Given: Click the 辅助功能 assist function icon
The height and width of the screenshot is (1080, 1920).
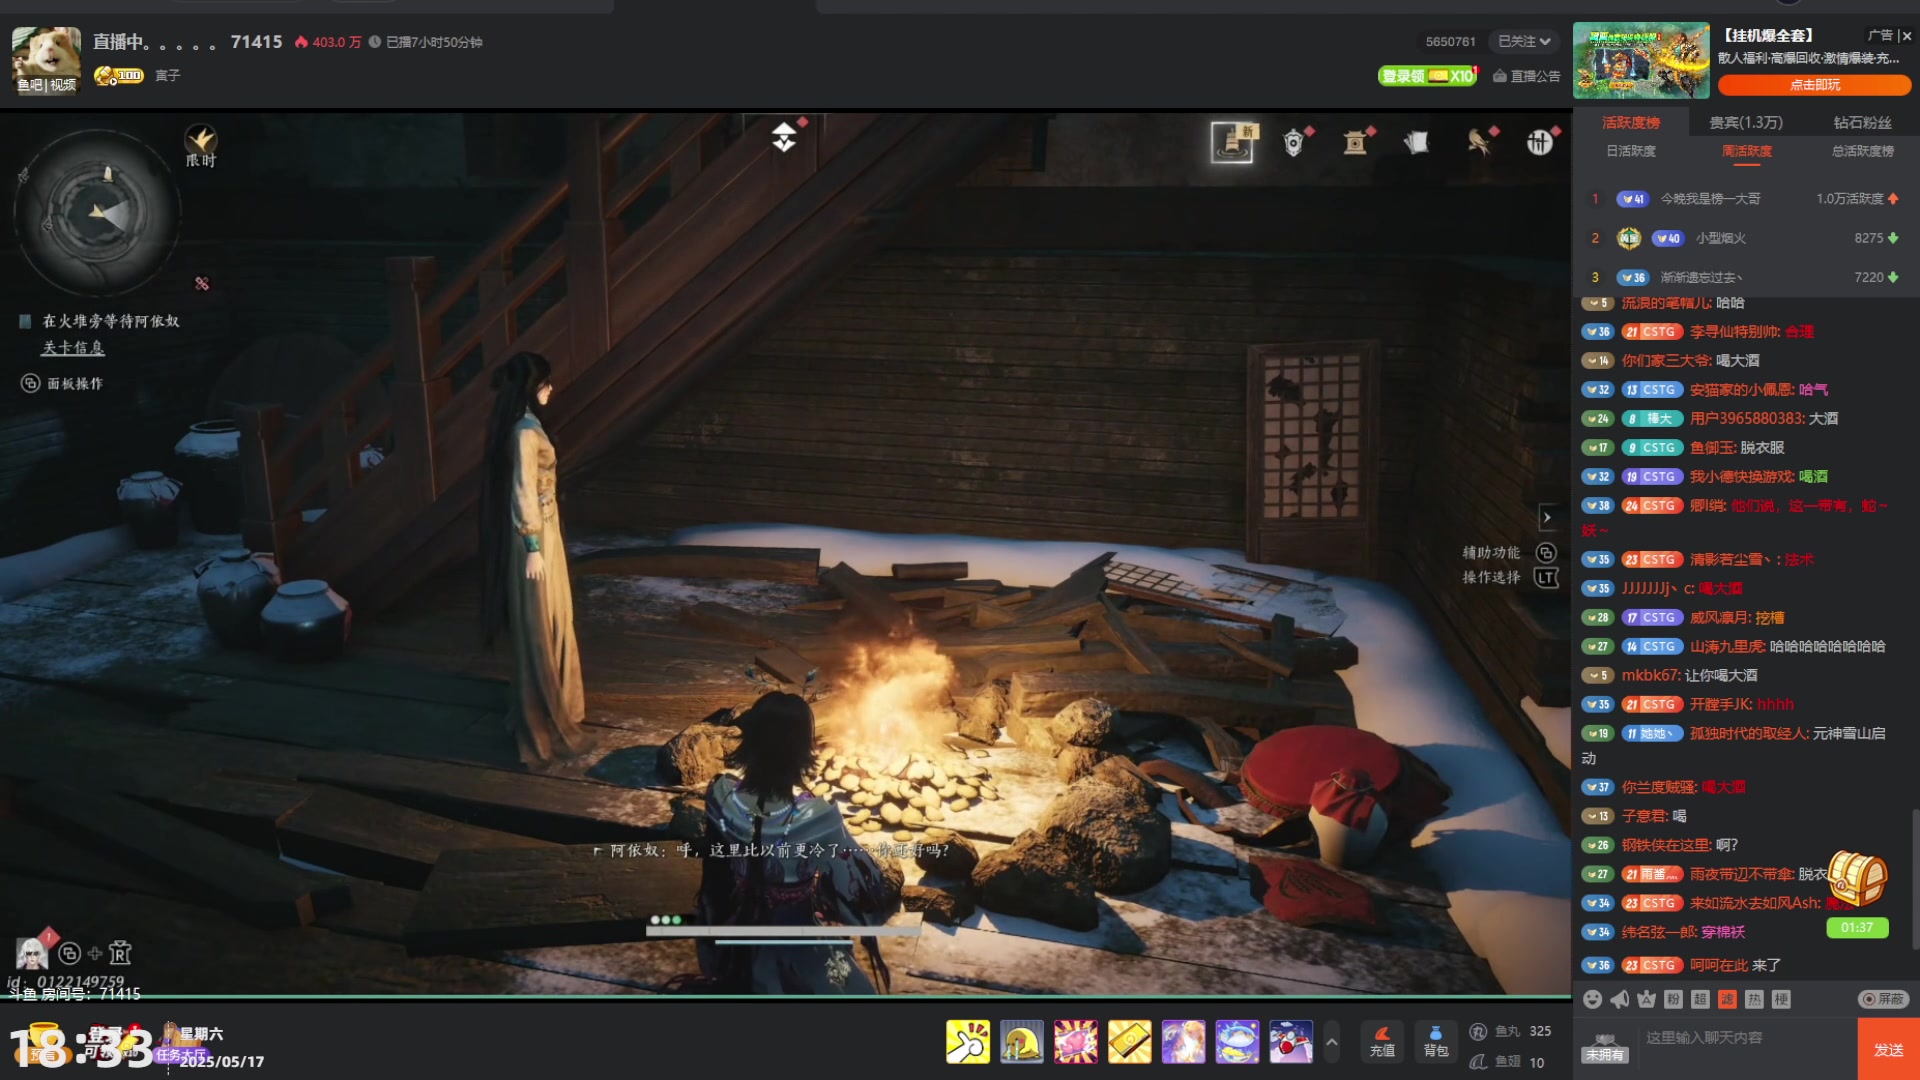Looking at the screenshot, I should tap(1546, 553).
